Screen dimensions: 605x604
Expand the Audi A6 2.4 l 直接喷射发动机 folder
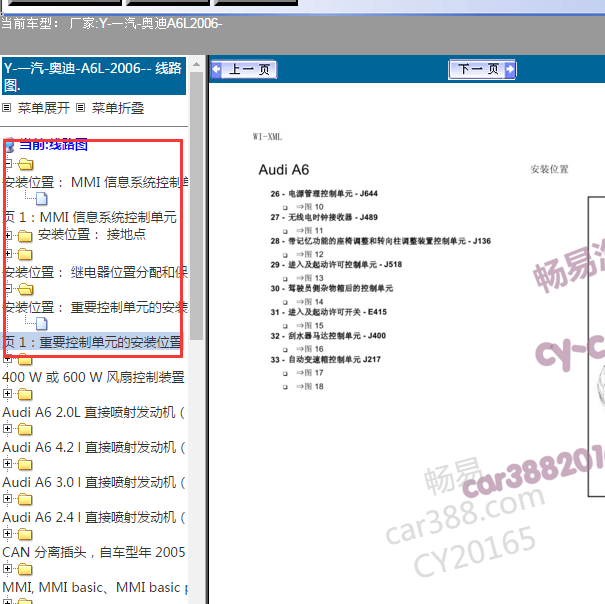pyautogui.click(x=7, y=499)
